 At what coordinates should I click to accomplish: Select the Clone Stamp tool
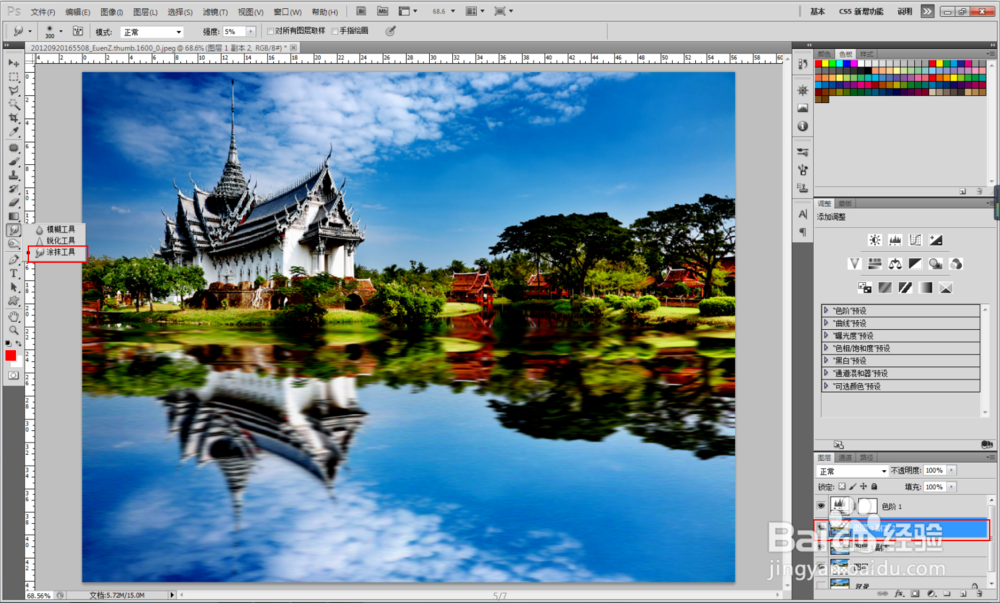point(13,175)
